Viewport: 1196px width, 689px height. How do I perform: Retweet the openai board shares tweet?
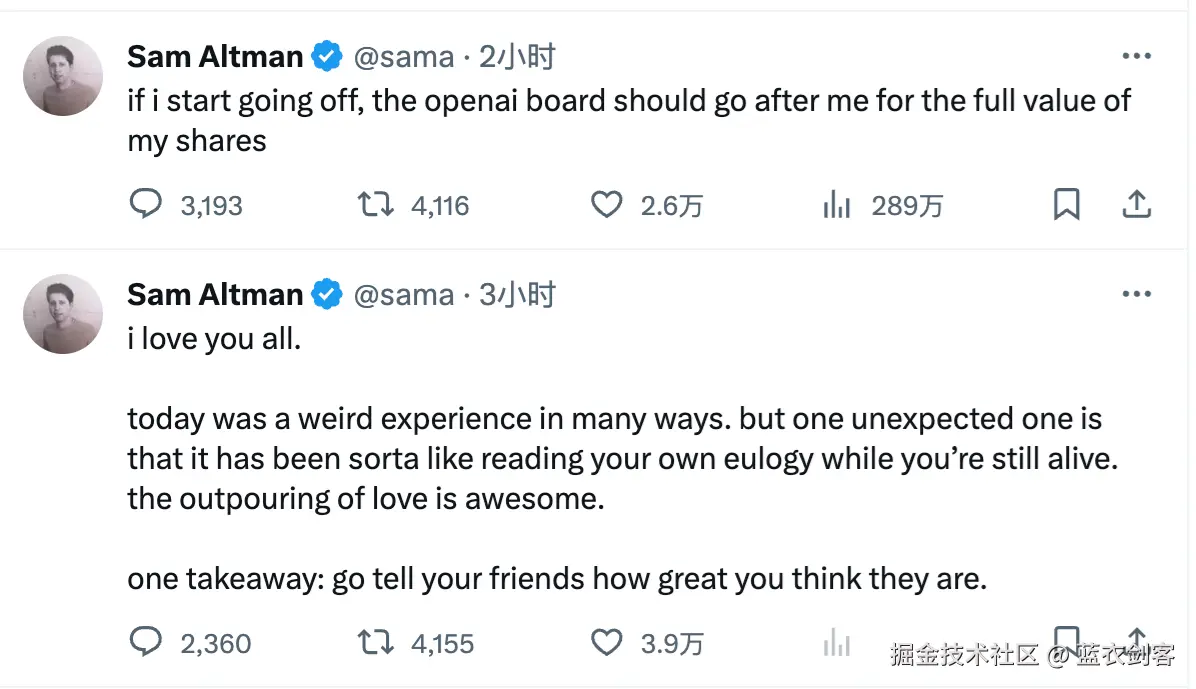376,205
